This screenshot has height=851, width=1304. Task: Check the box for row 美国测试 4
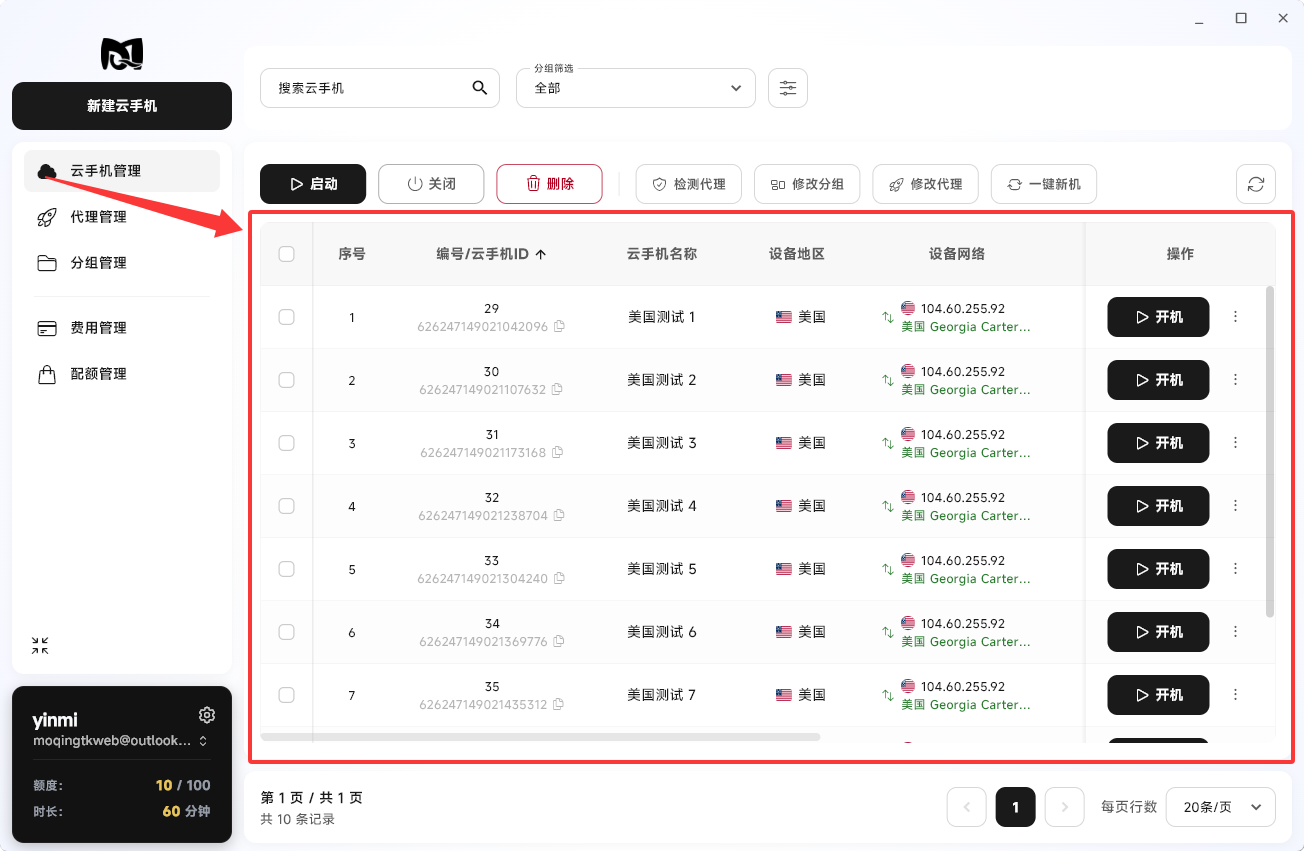tap(286, 506)
